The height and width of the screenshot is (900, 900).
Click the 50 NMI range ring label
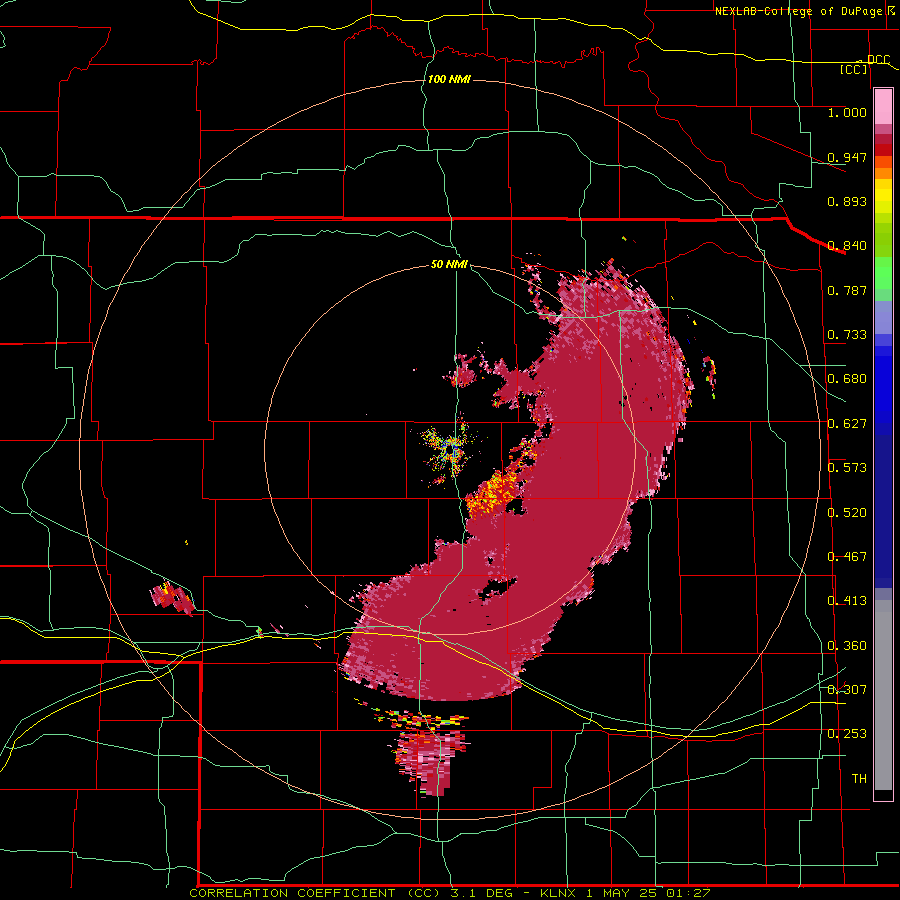(x=449, y=264)
